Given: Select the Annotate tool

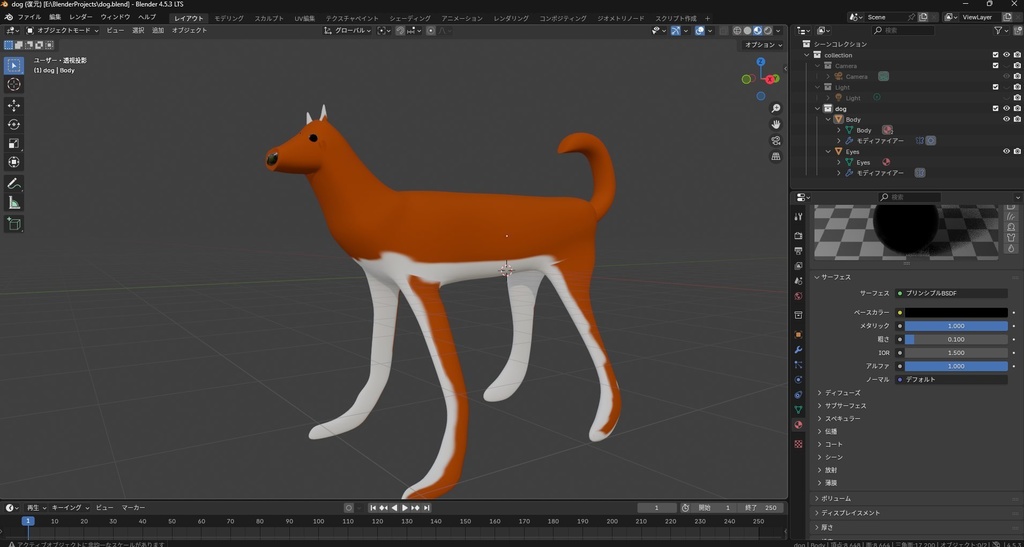Looking at the screenshot, I should tap(14, 184).
